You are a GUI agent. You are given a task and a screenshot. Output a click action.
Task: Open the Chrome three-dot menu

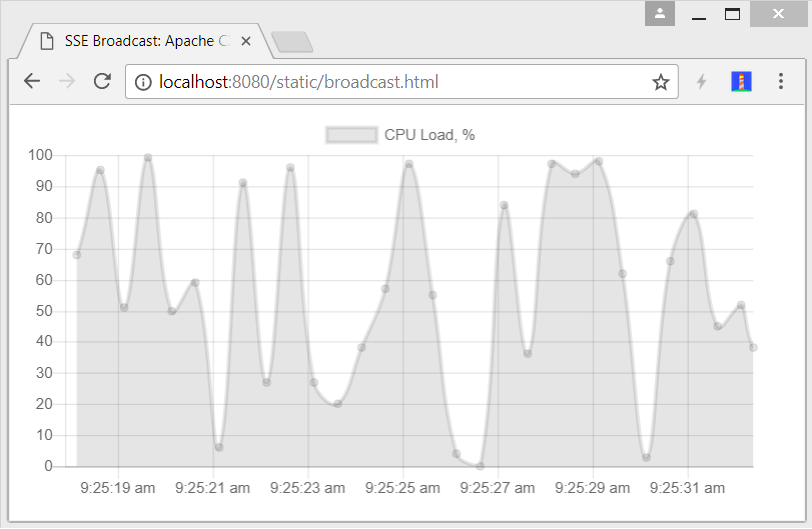[x=781, y=81]
